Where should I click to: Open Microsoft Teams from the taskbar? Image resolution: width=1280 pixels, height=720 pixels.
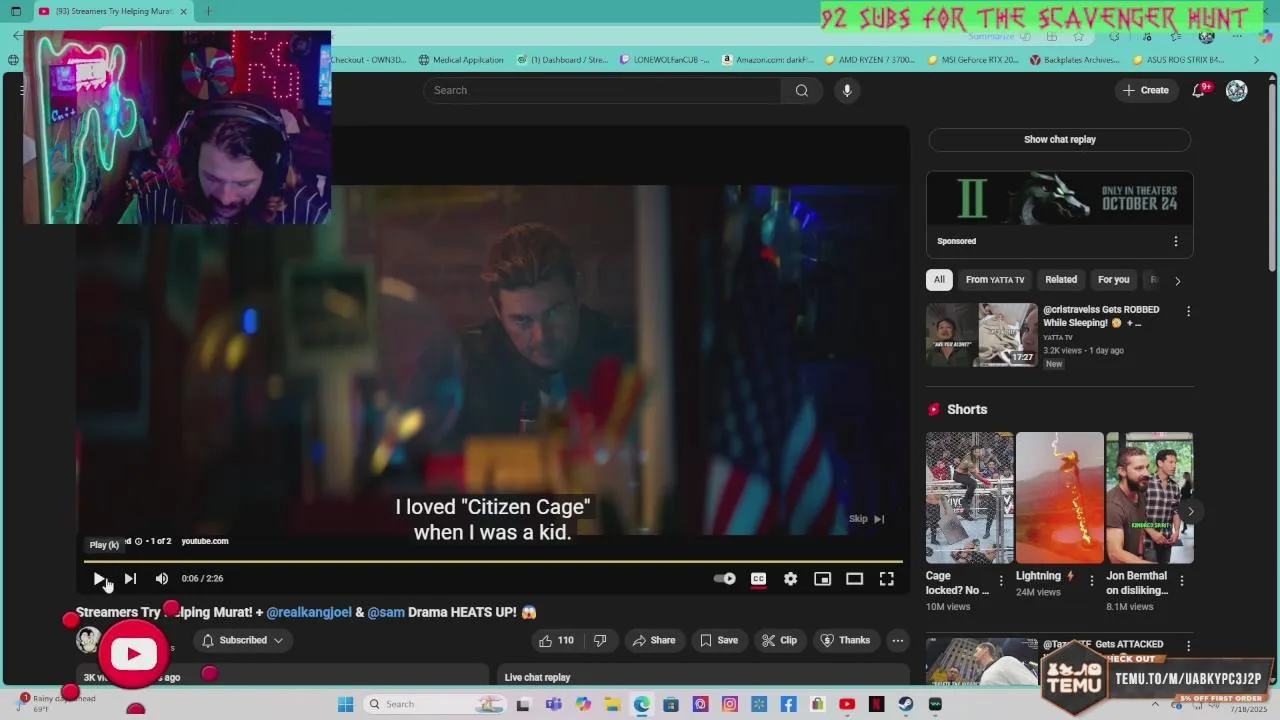pyautogui.click(x=553, y=704)
